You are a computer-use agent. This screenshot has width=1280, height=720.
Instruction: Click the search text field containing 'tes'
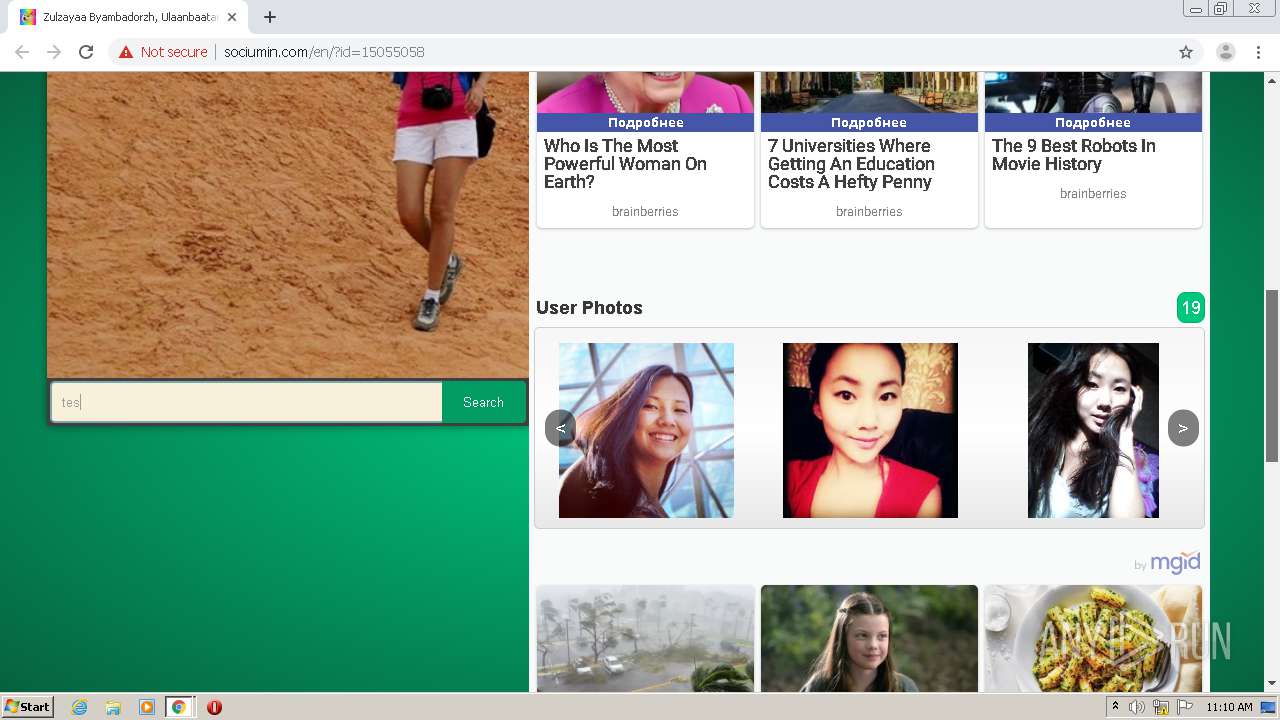click(247, 402)
